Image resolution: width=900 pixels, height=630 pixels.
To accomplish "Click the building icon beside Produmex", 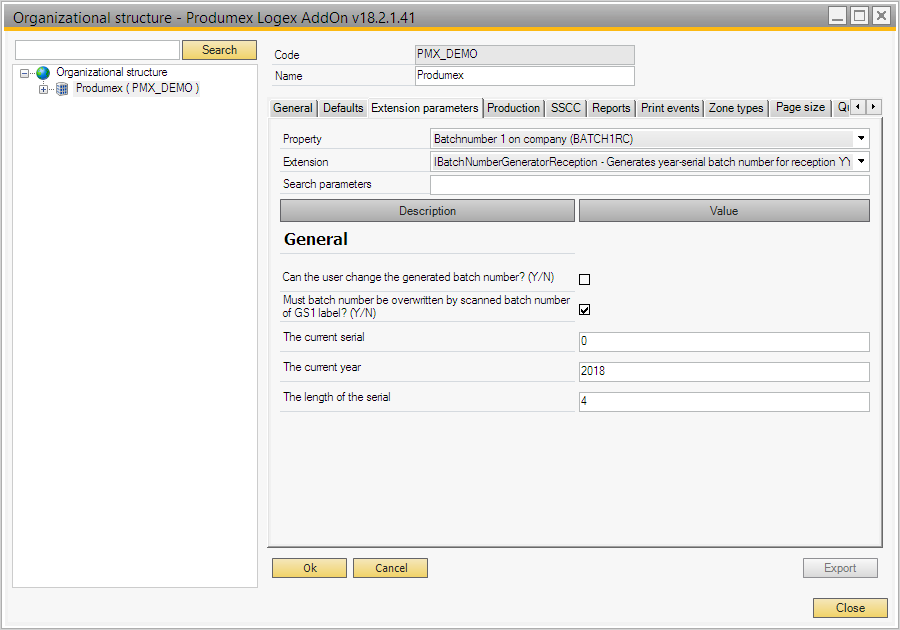I will point(62,89).
